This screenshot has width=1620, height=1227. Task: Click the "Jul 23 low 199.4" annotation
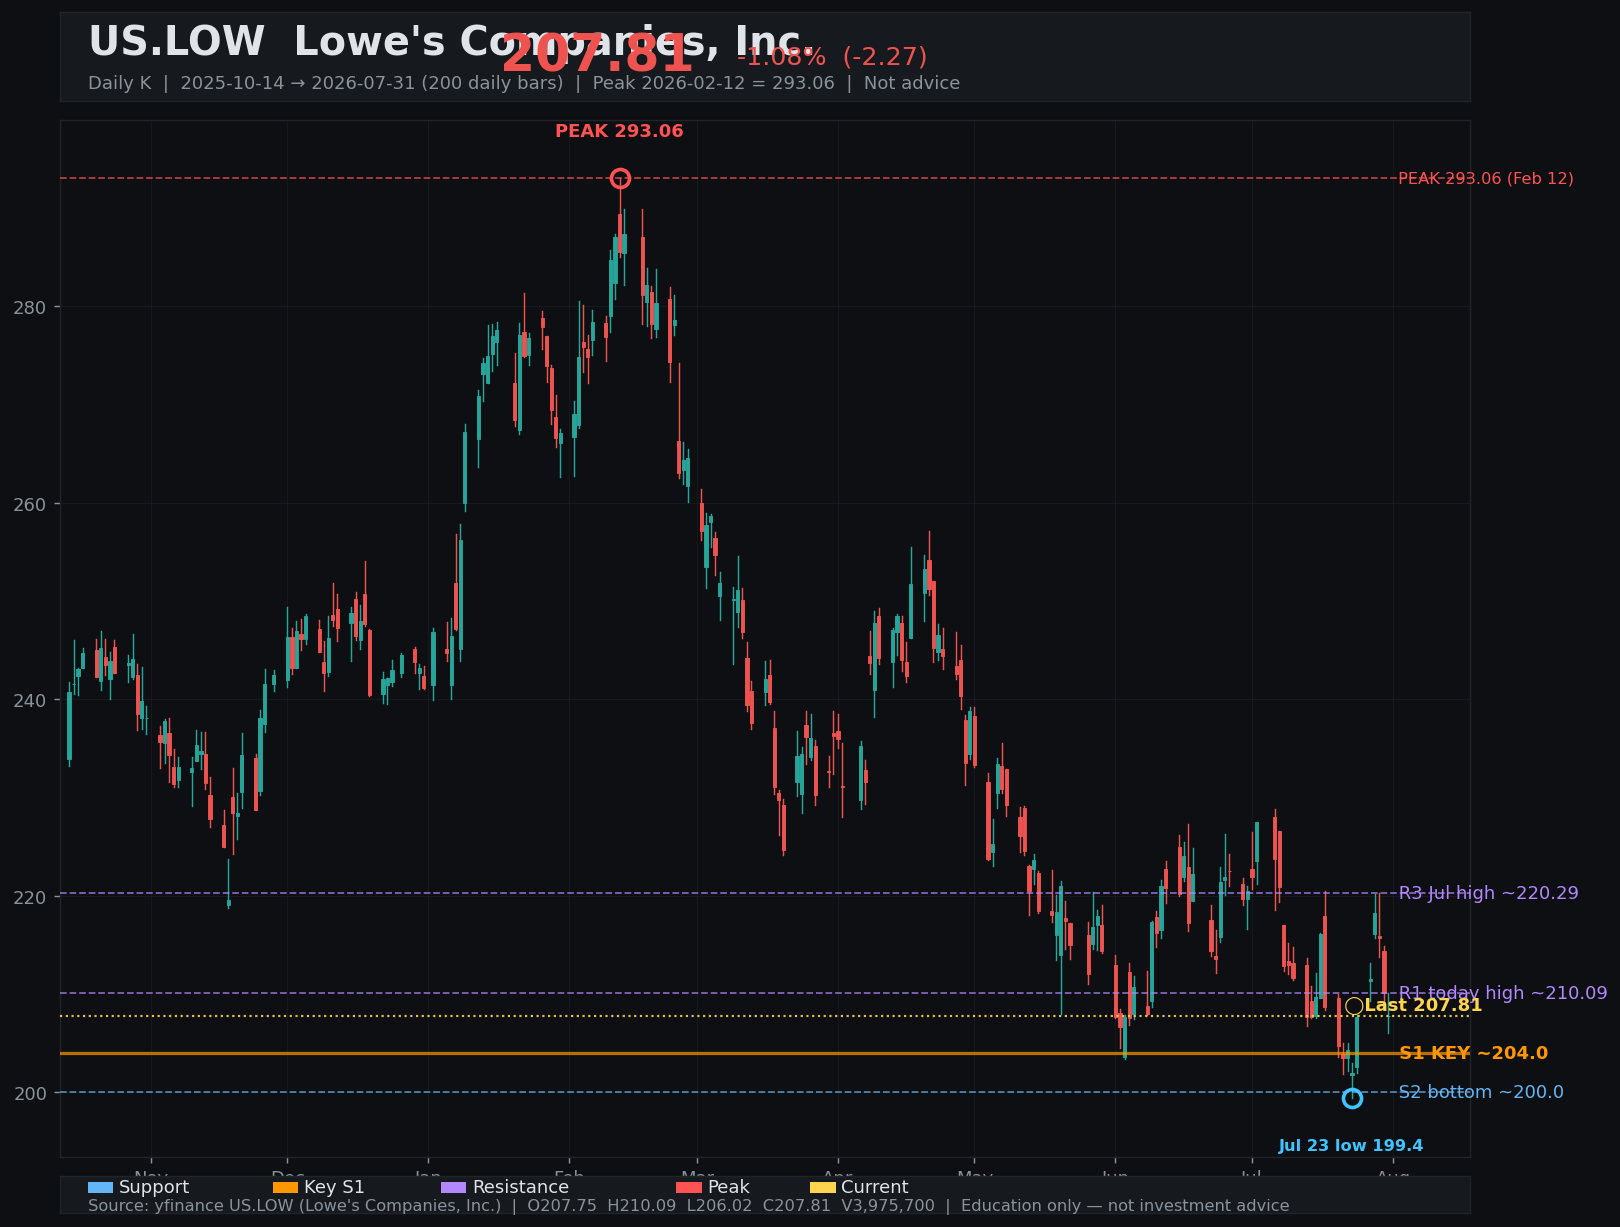tap(1351, 1146)
